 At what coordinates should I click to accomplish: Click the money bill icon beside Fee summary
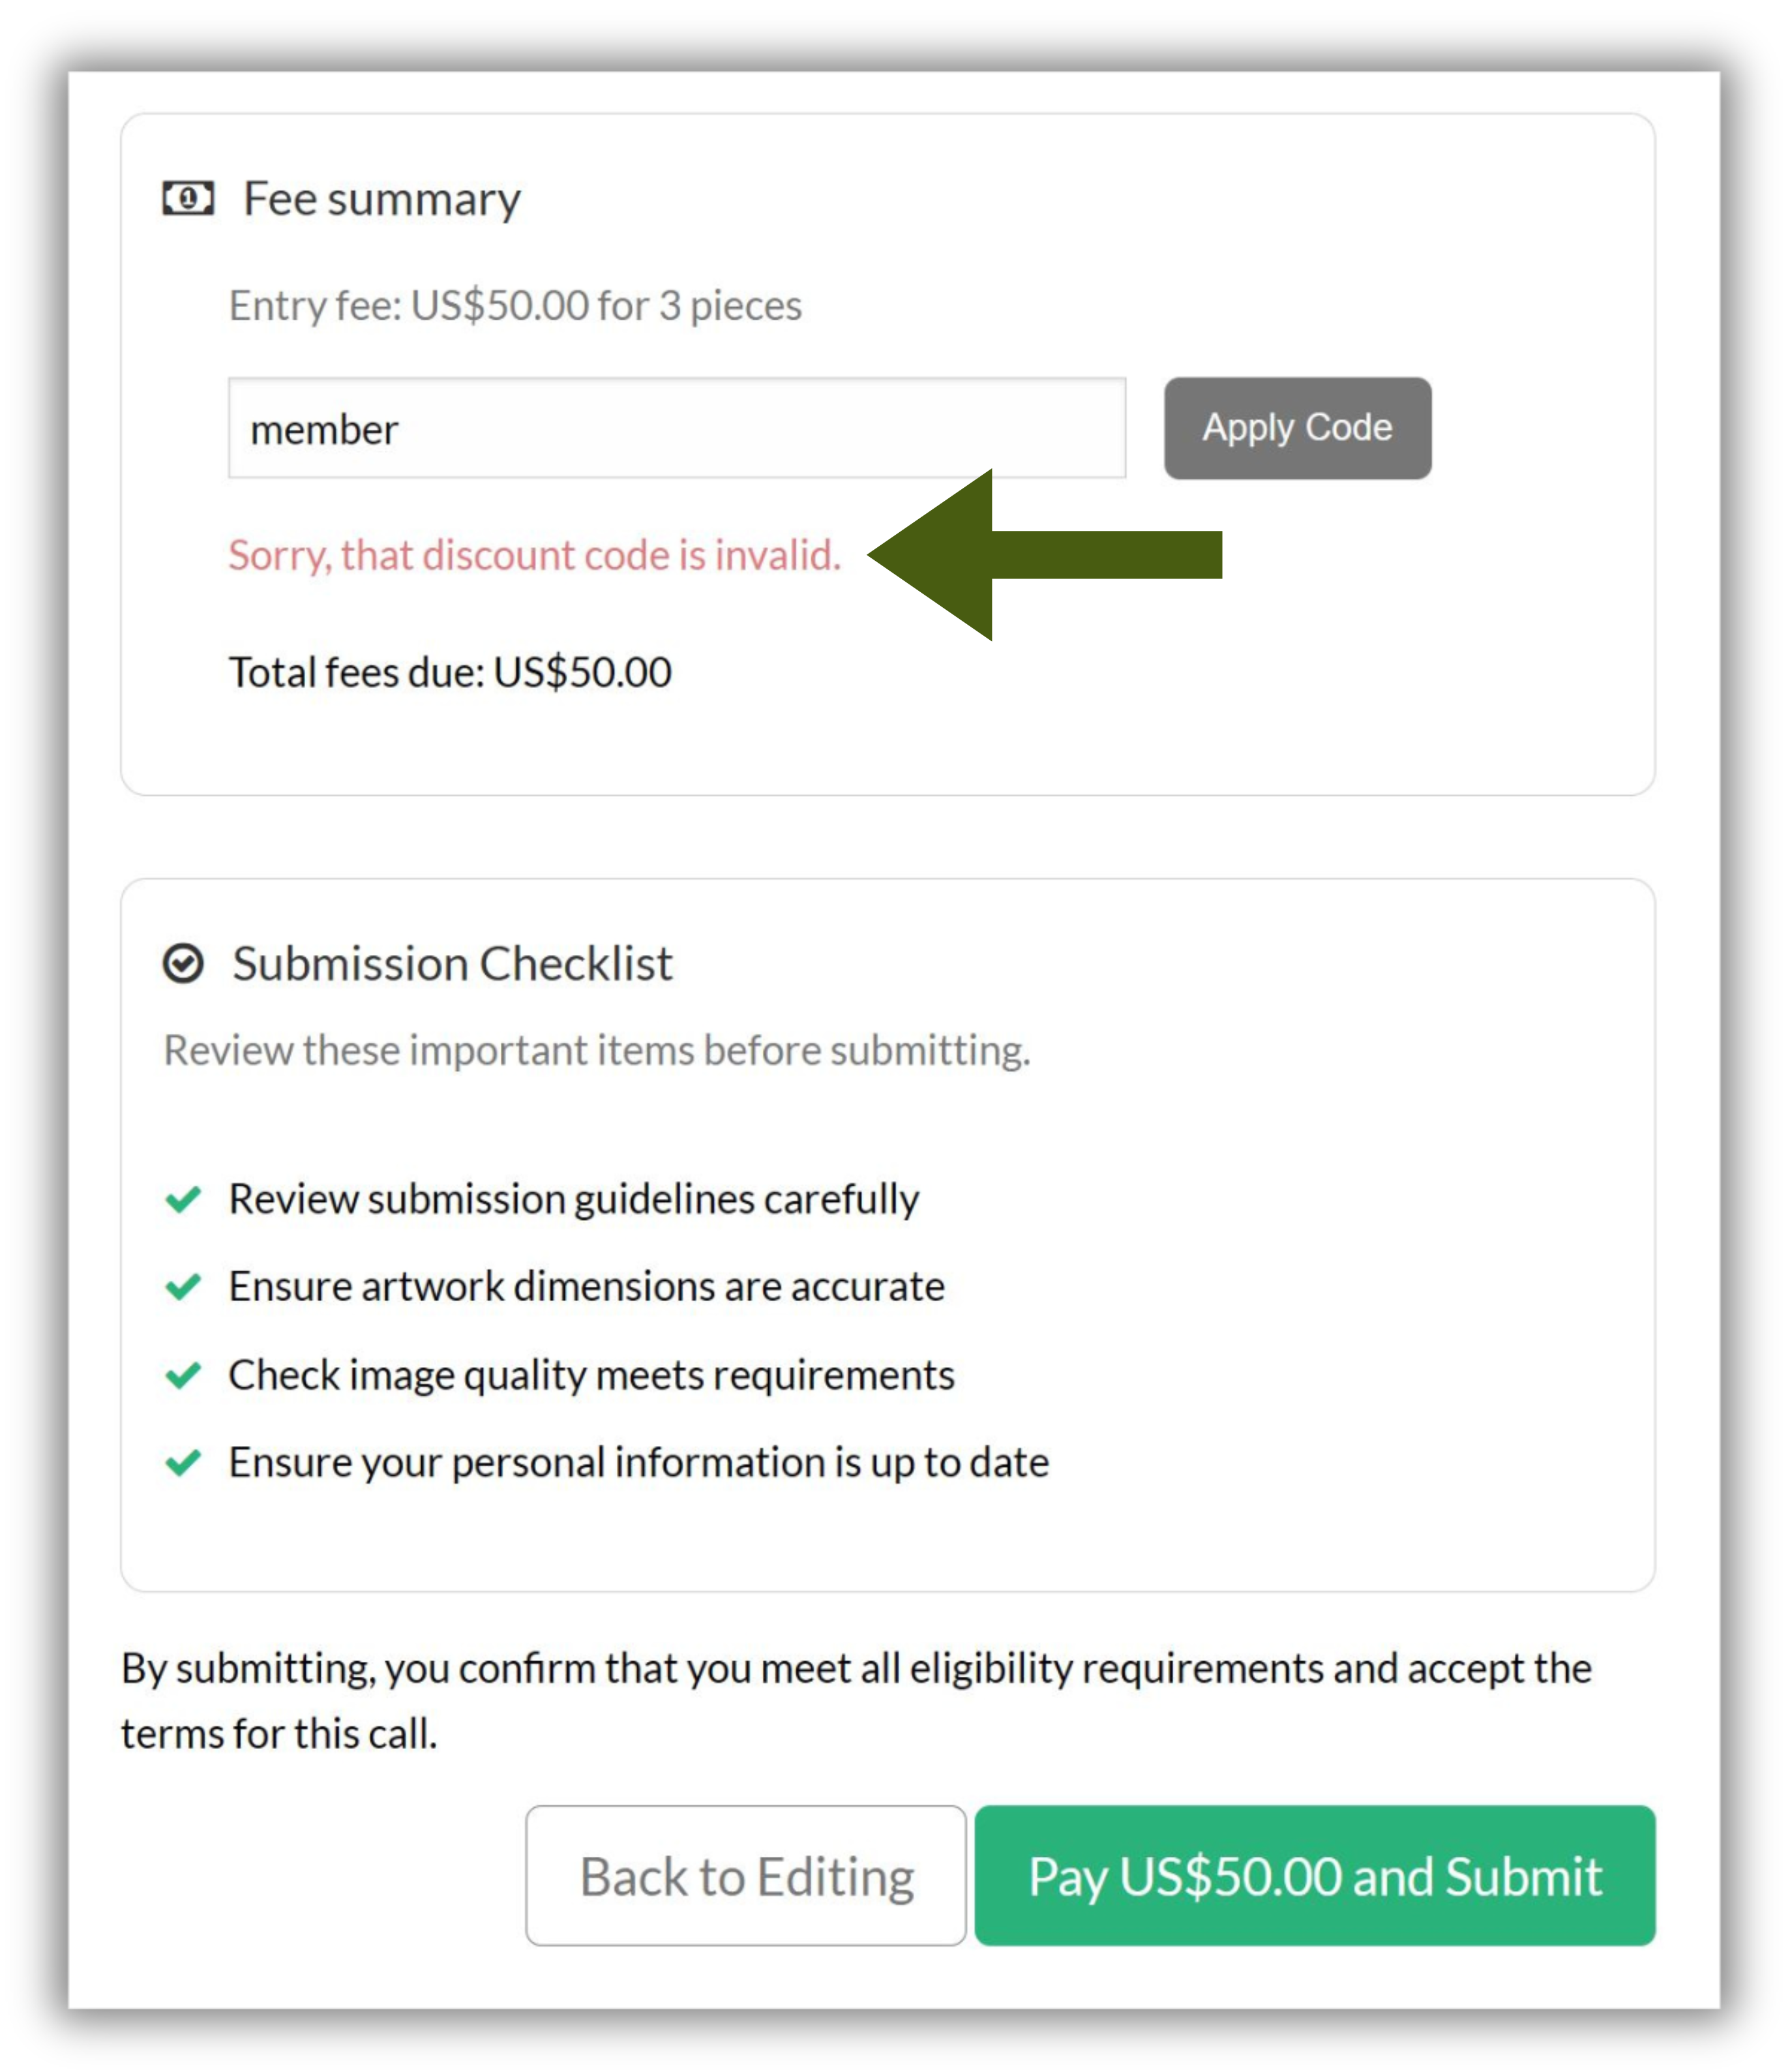[x=188, y=198]
